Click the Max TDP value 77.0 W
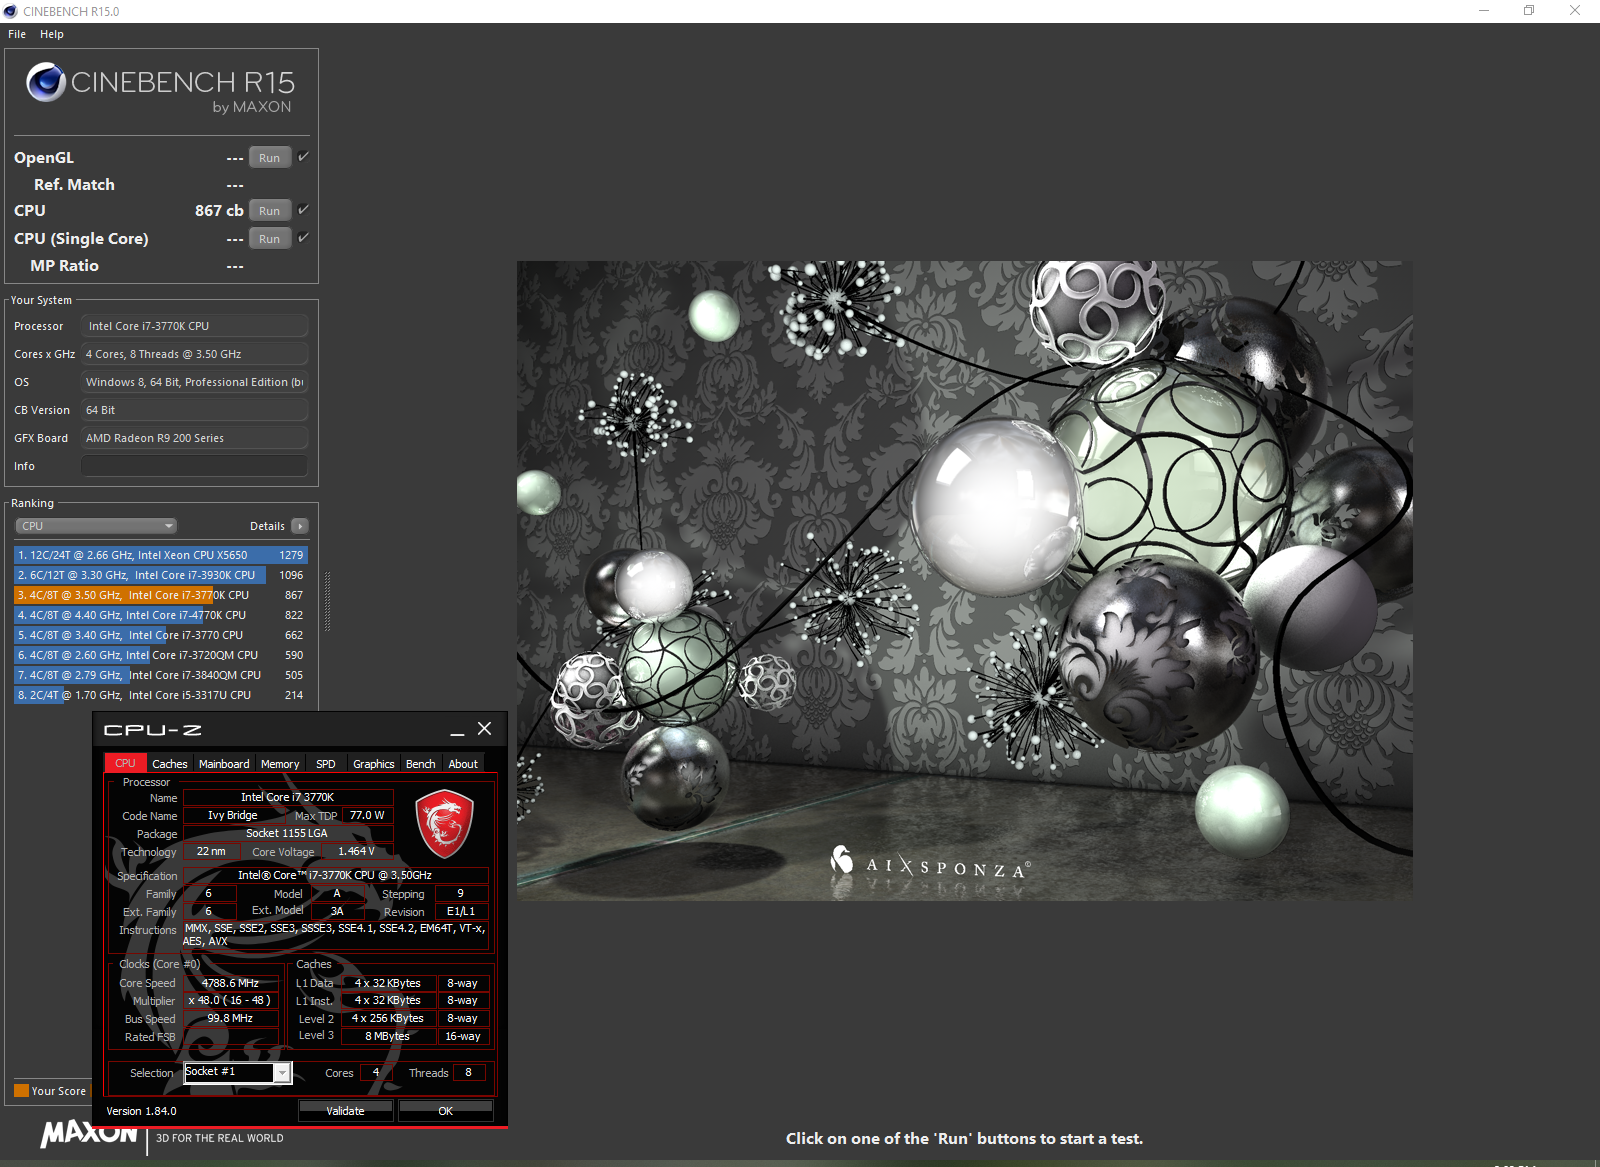 367,815
